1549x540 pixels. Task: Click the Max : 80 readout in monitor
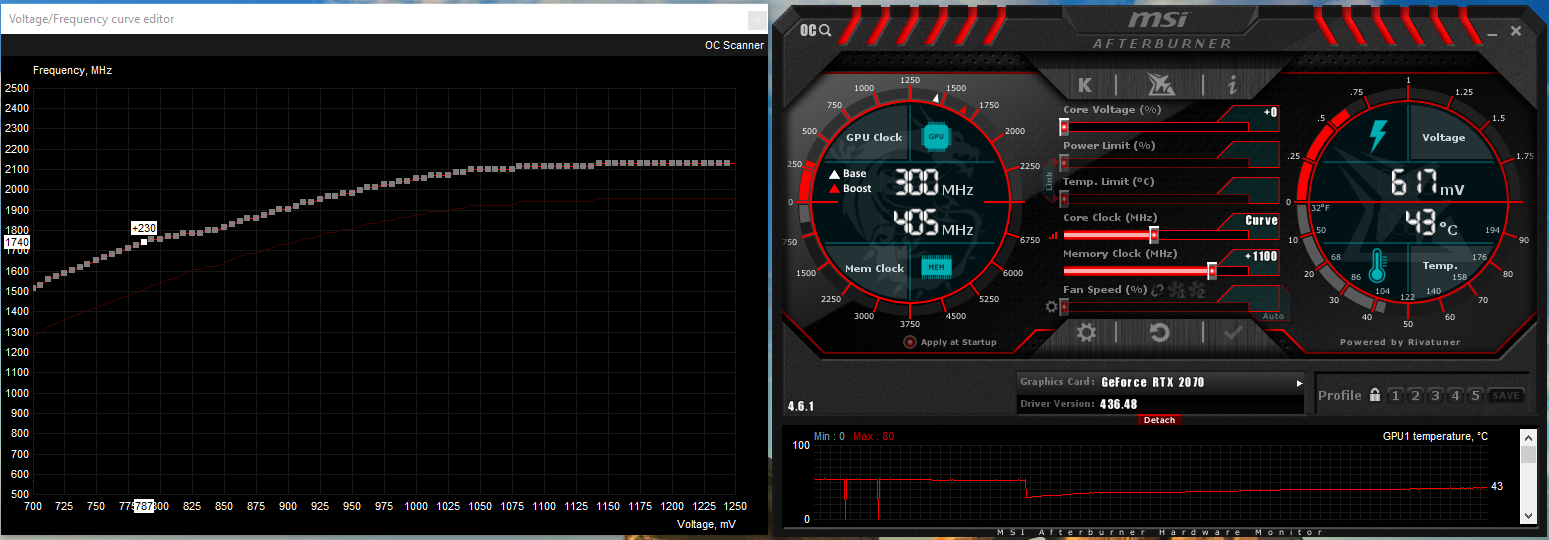pos(874,437)
